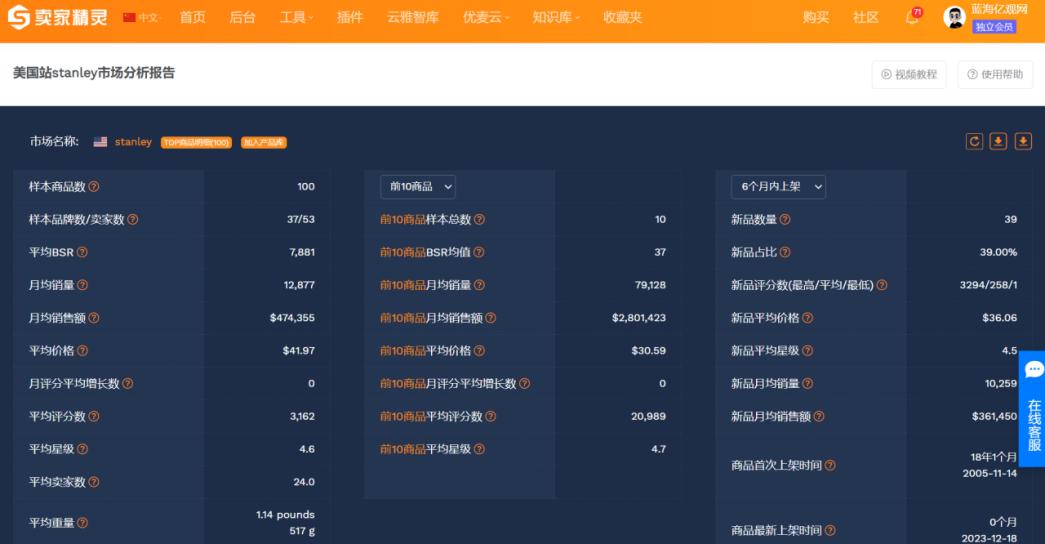This screenshot has height=544, width=1045.
Task: Switch language via the 中文 flag selector
Action: click(x=141, y=17)
